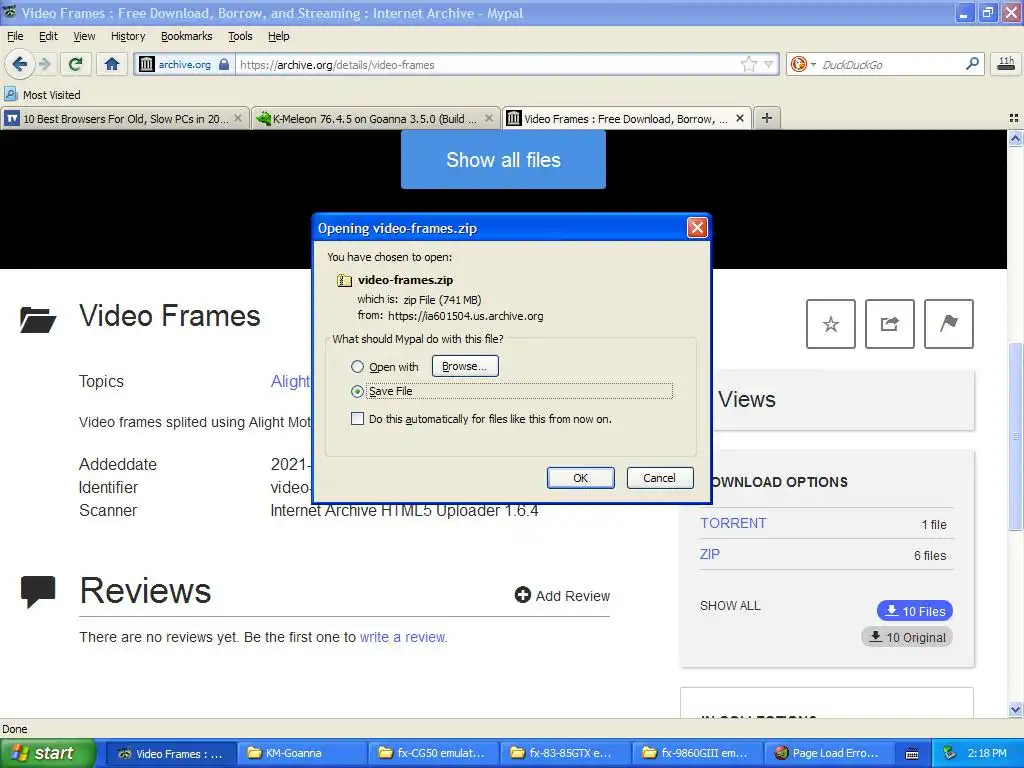
Task: Cancel the video-frames.zip download dialog
Action: tap(660, 478)
